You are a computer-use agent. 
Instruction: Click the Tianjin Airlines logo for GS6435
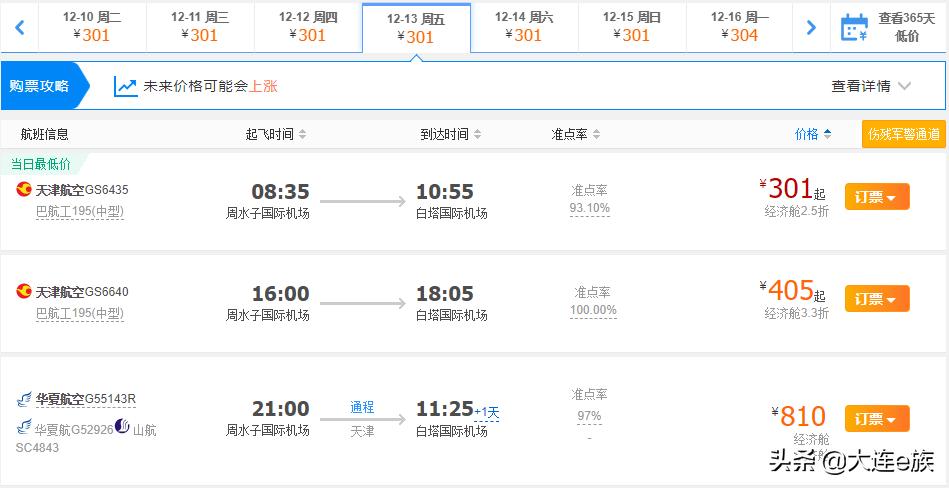[24, 190]
